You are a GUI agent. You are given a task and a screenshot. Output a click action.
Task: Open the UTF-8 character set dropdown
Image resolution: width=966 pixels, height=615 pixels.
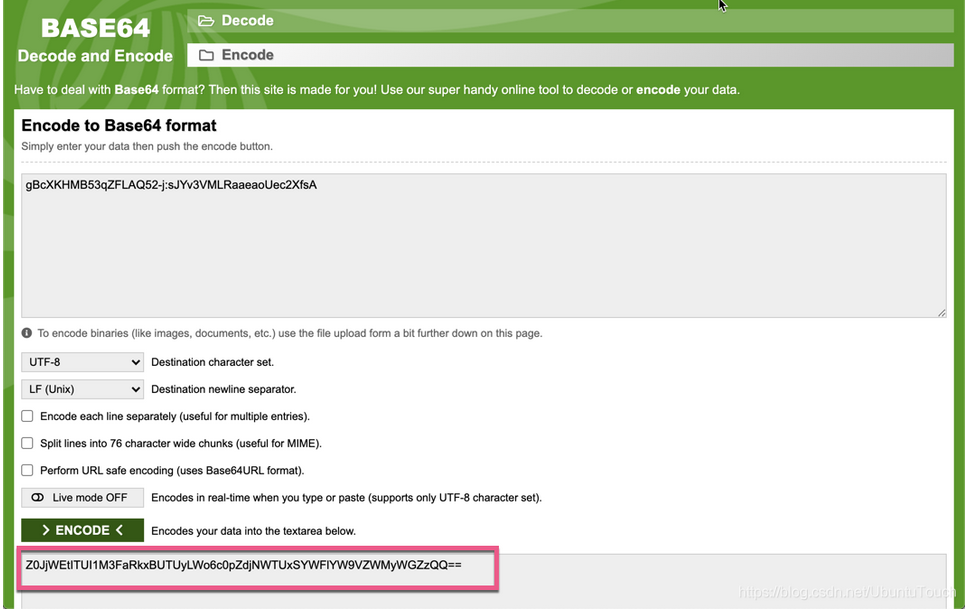click(81, 361)
